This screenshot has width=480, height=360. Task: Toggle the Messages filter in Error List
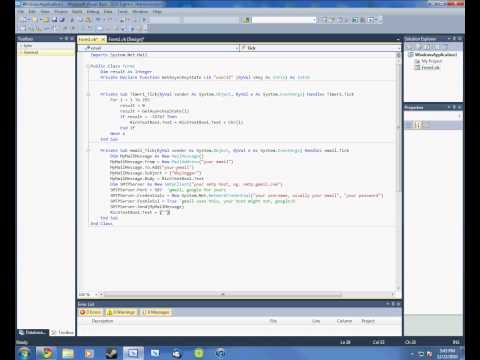pos(156,312)
